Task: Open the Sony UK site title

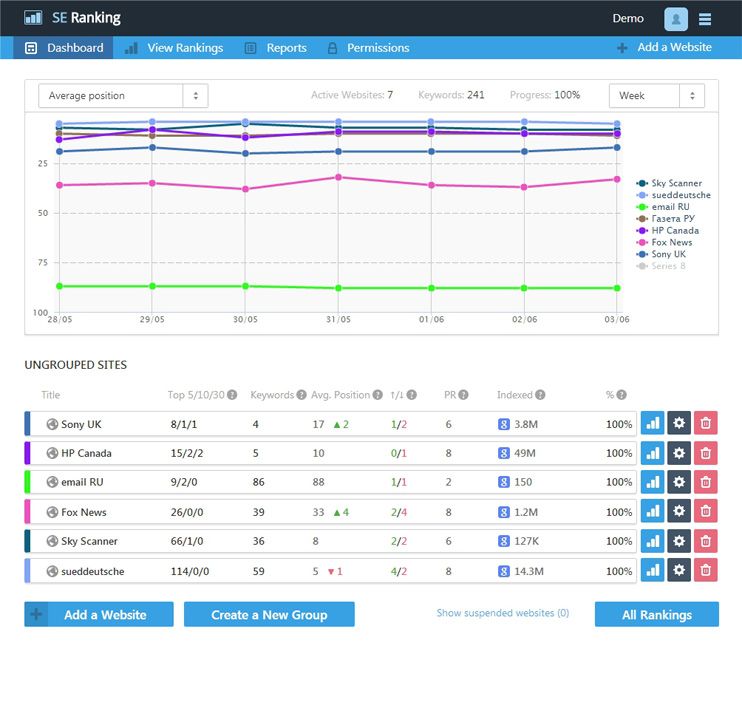Action: click(x=81, y=424)
